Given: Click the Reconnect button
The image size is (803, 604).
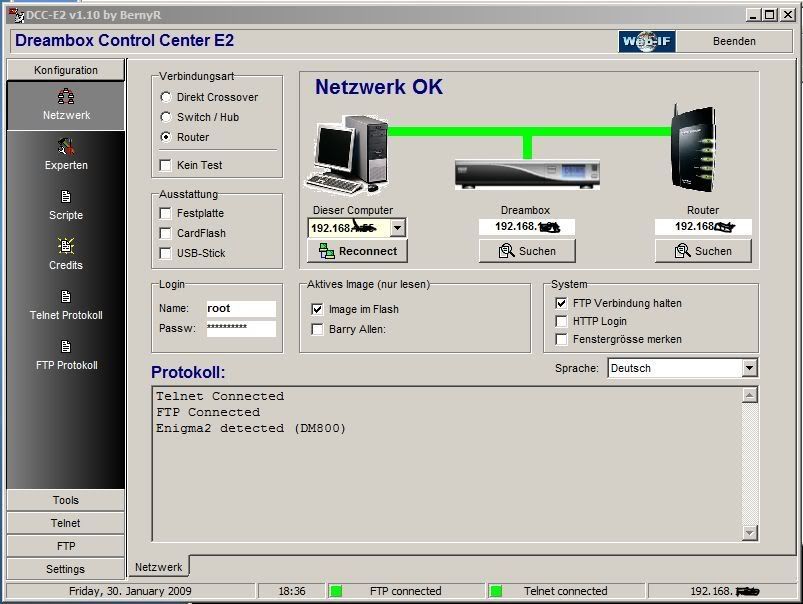Looking at the screenshot, I should [x=357, y=251].
